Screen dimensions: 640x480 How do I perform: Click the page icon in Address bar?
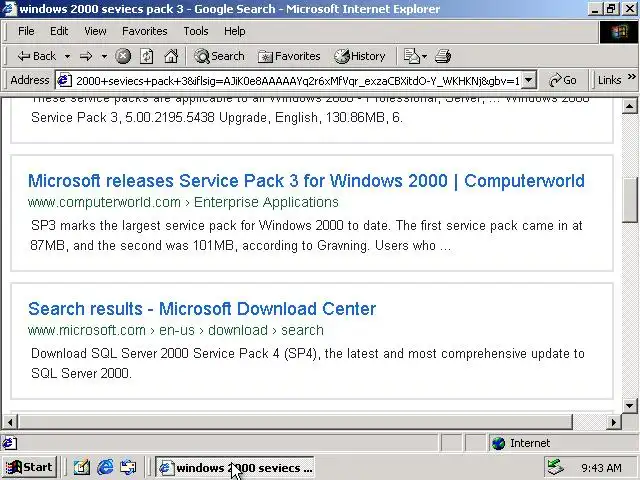(64, 80)
